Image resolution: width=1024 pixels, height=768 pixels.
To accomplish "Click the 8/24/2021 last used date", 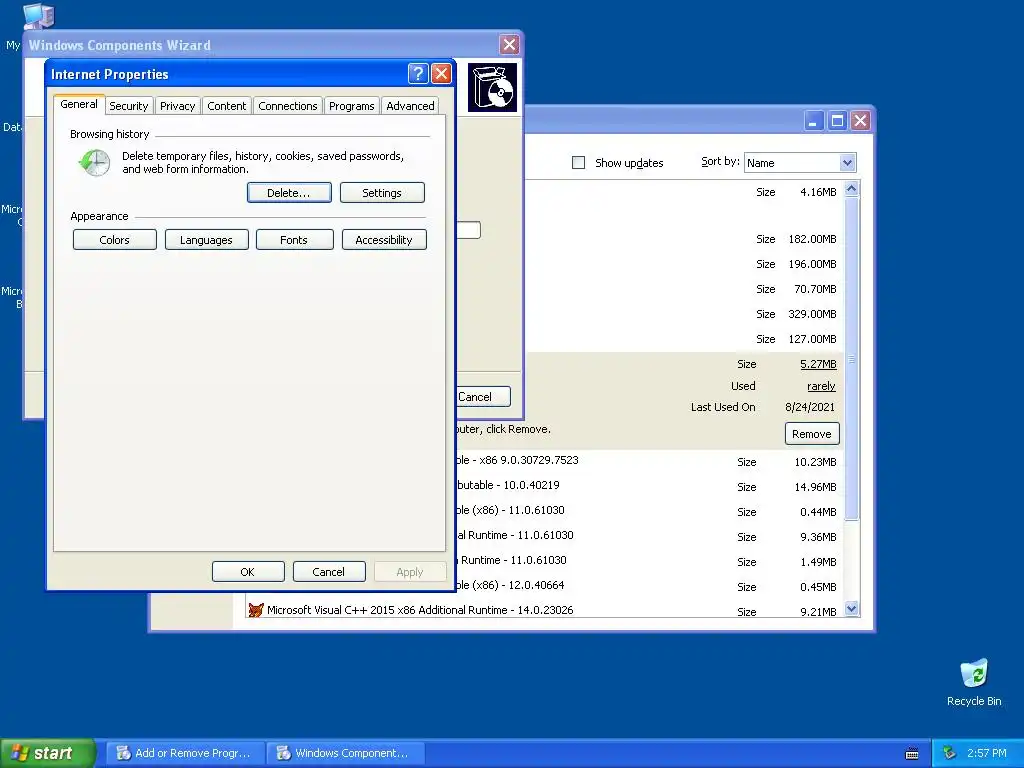I will (810, 407).
